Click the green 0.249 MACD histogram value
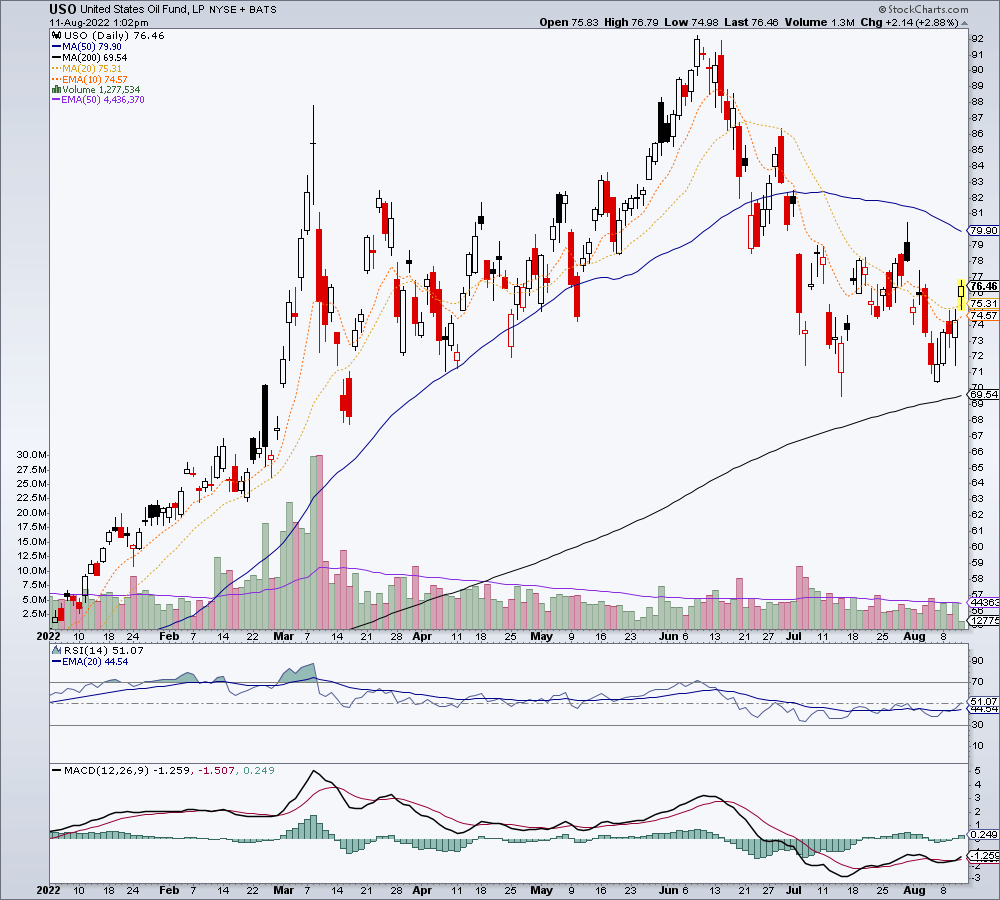The image size is (1000, 900). click(258, 771)
